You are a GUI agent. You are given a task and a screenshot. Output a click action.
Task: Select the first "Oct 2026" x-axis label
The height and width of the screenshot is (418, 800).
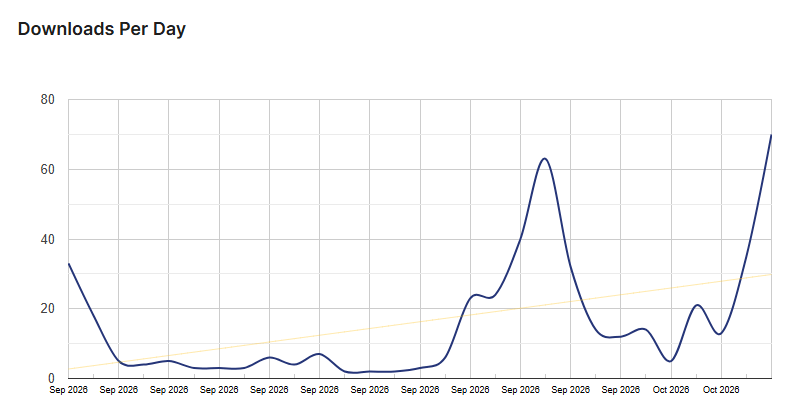click(x=671, y=390)
